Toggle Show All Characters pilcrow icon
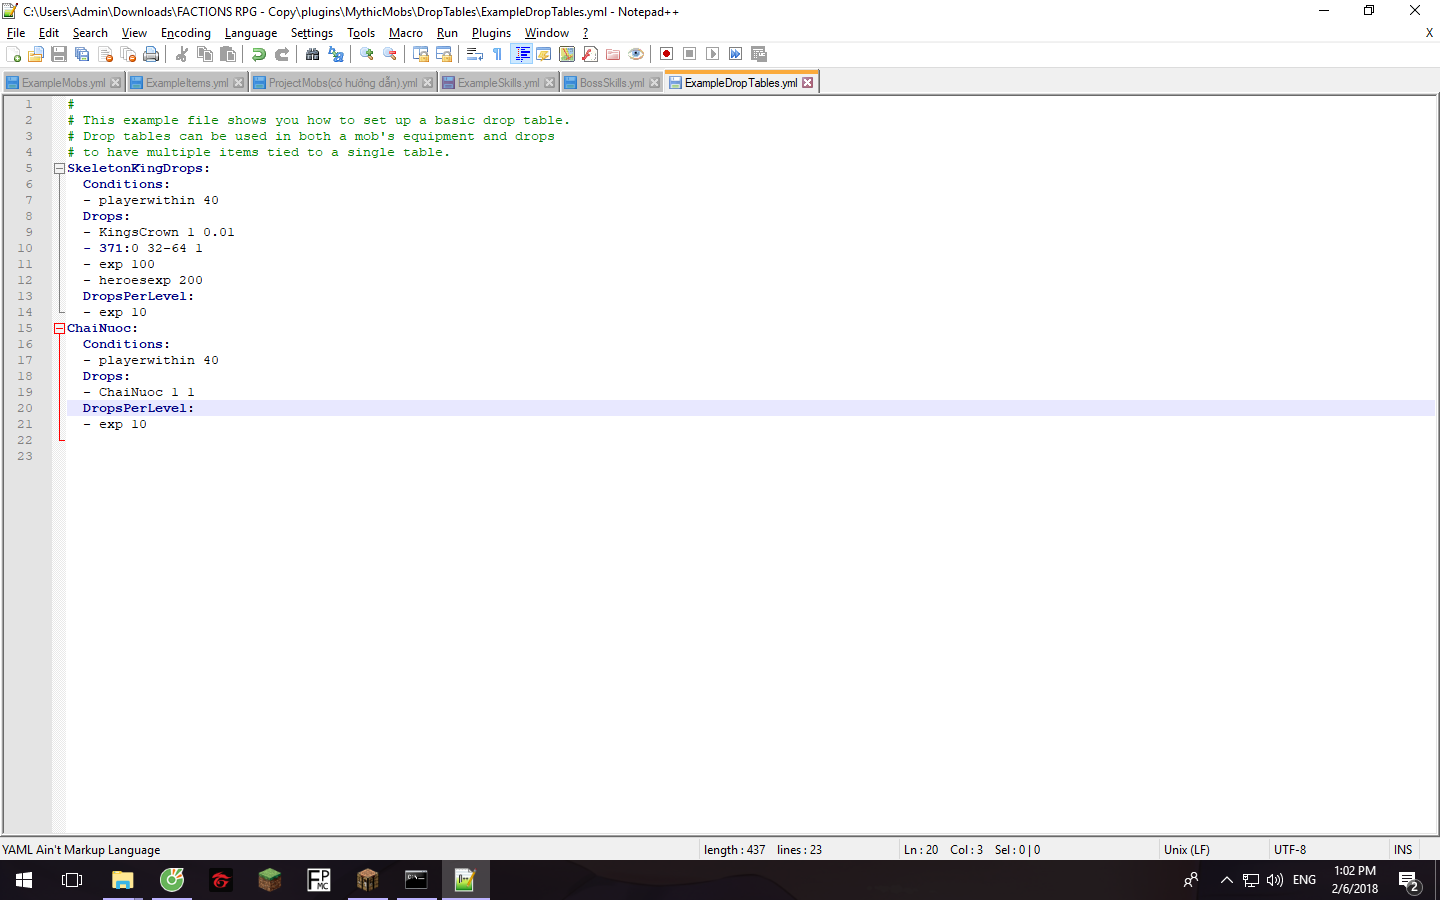Image resolution: width=1440 pixels, height=900 pixels. click(497, 54)
